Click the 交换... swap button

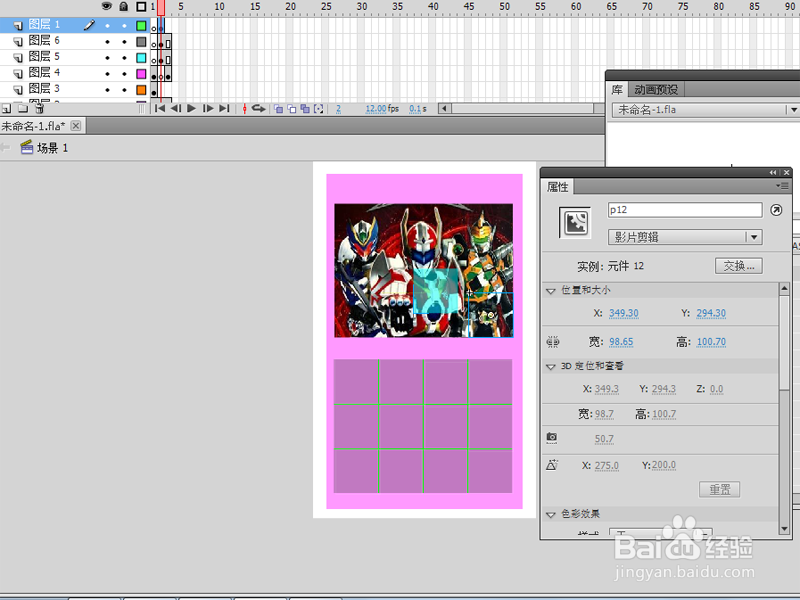point(738,266)
